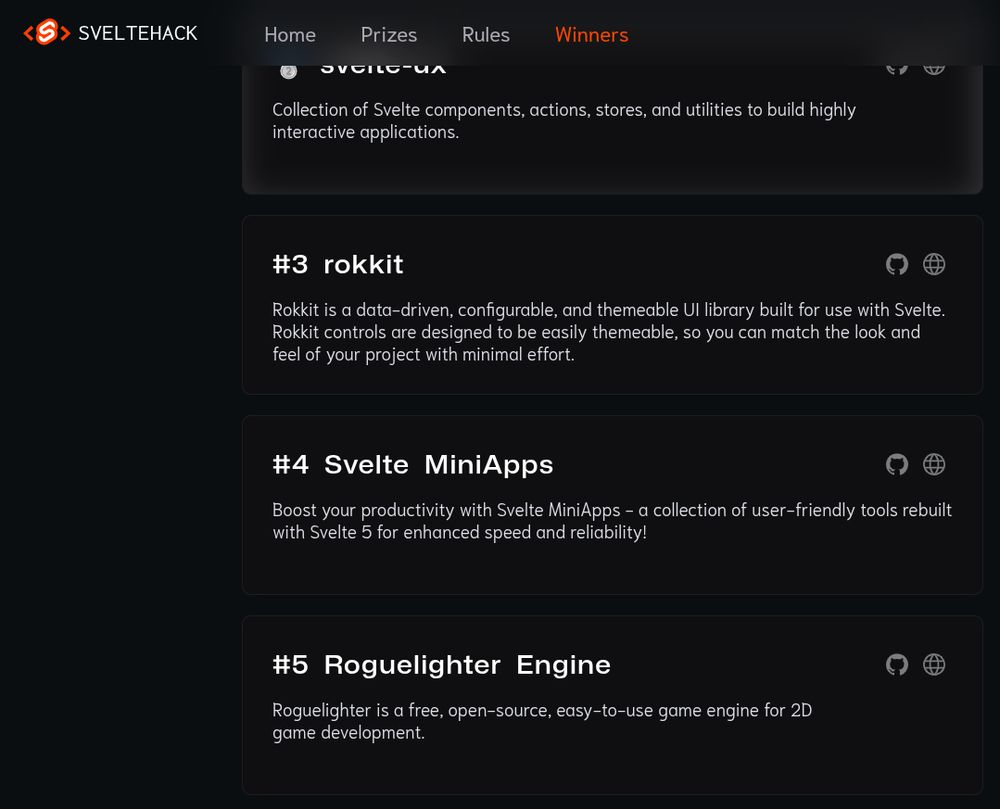Click the Svelte MiniApps description text
This screenshot has height=809, width=1000.
point(612,521)
